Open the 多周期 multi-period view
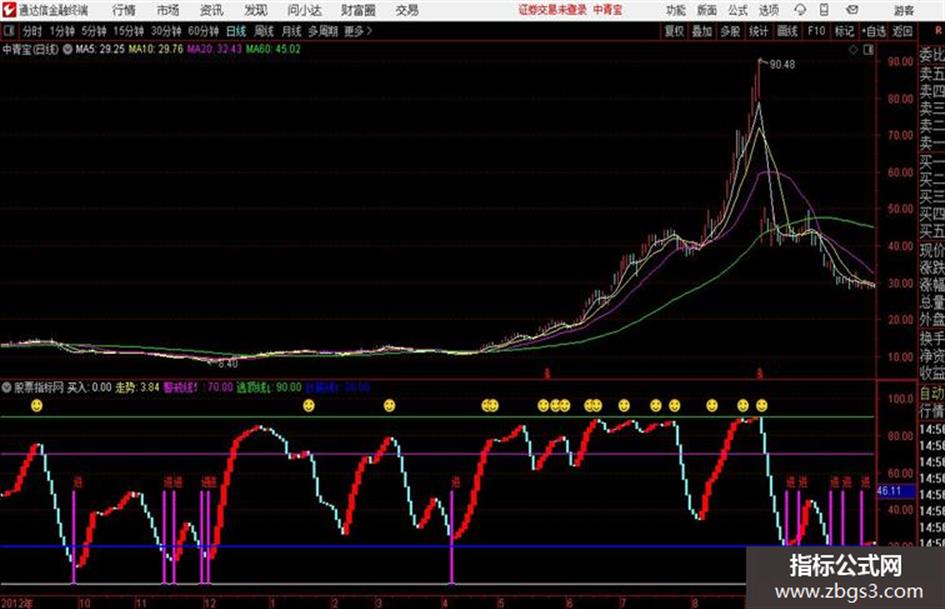 tap(322, 31)
